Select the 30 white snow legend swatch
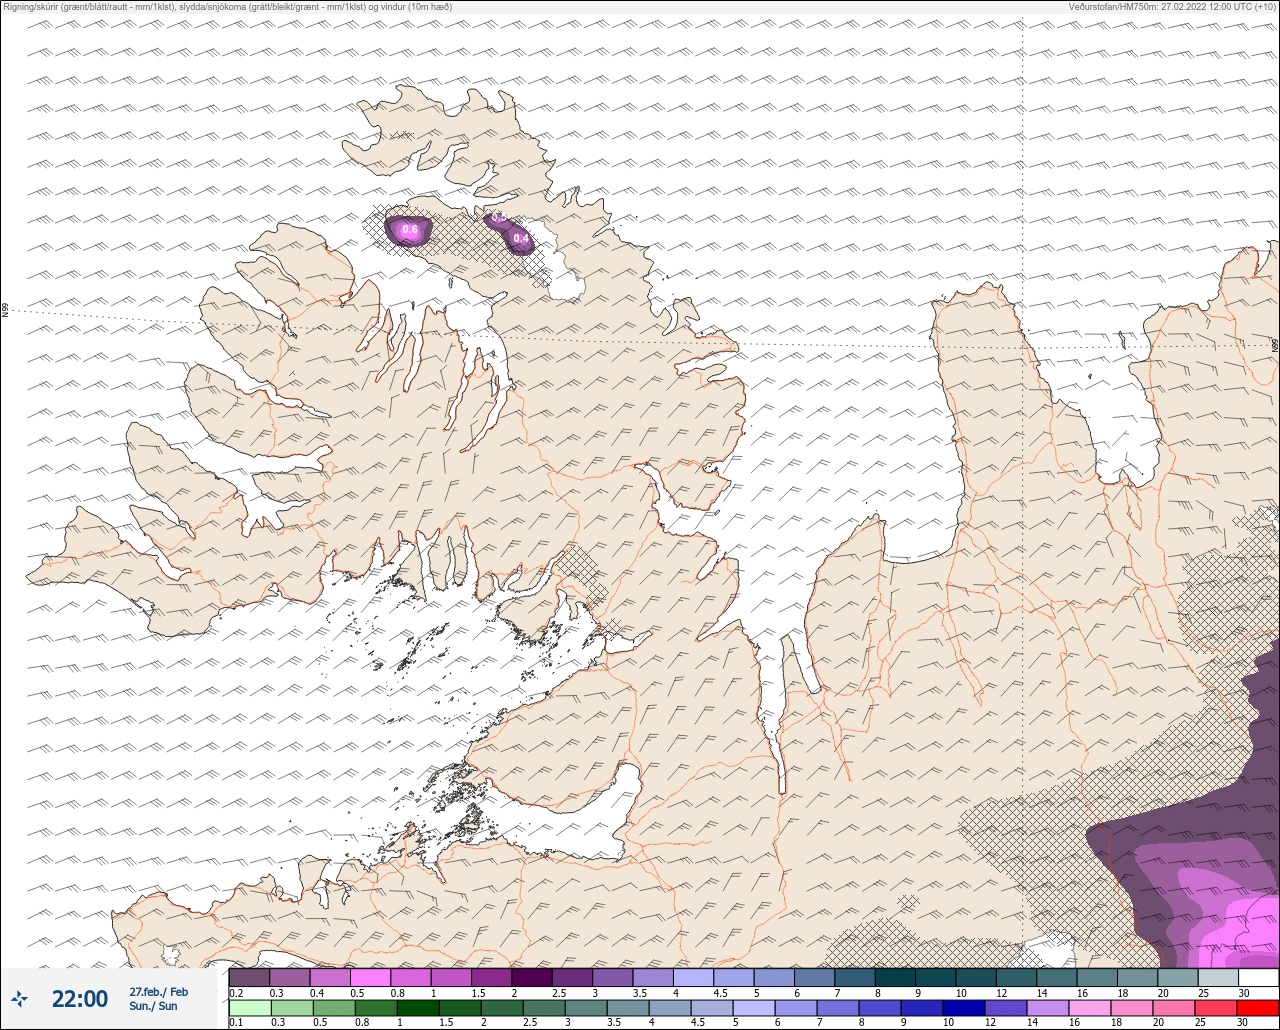The image size is (1280, 1030). (x=1258, y=977)
